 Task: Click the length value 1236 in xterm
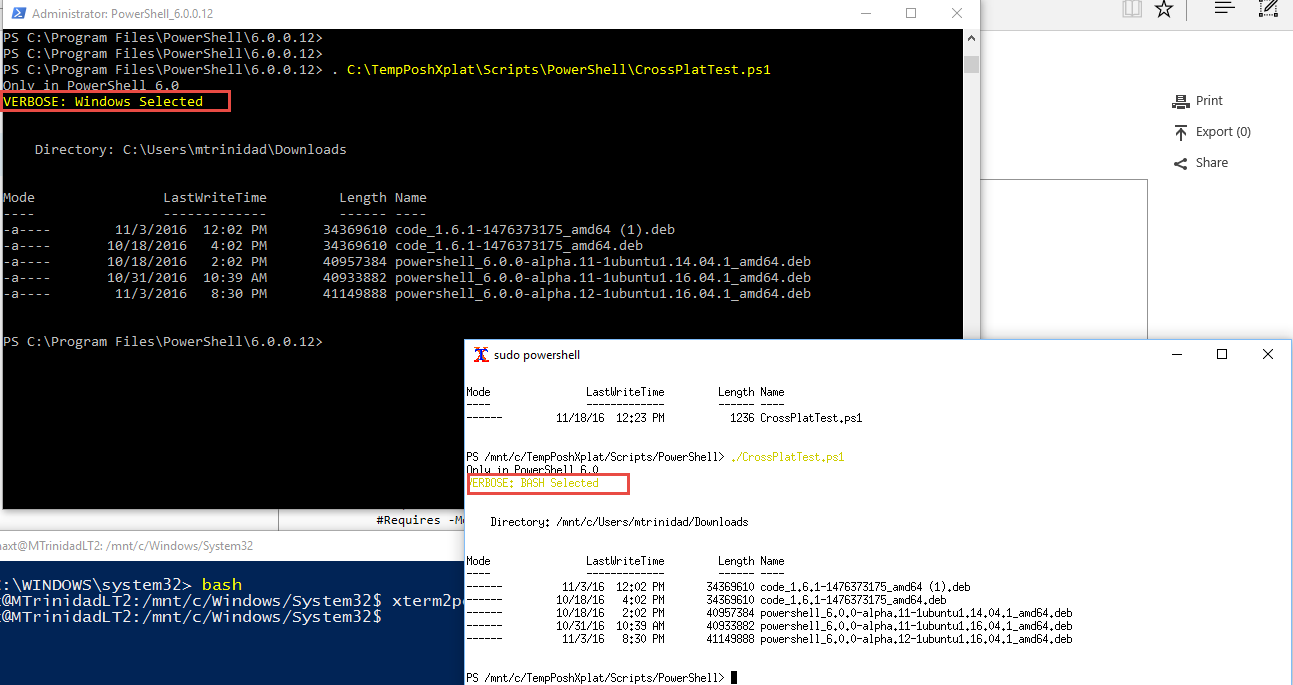coord(742,418)
